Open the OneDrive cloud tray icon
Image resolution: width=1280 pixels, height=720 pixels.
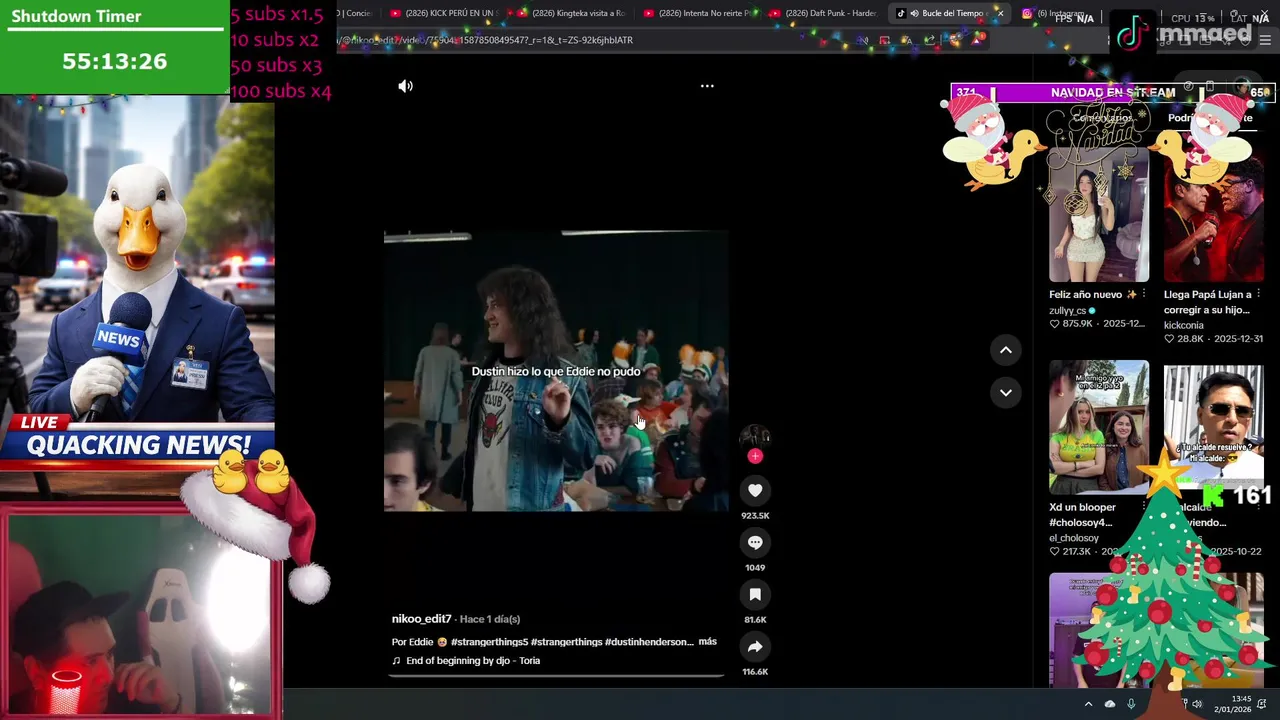tap(1110, 704)
